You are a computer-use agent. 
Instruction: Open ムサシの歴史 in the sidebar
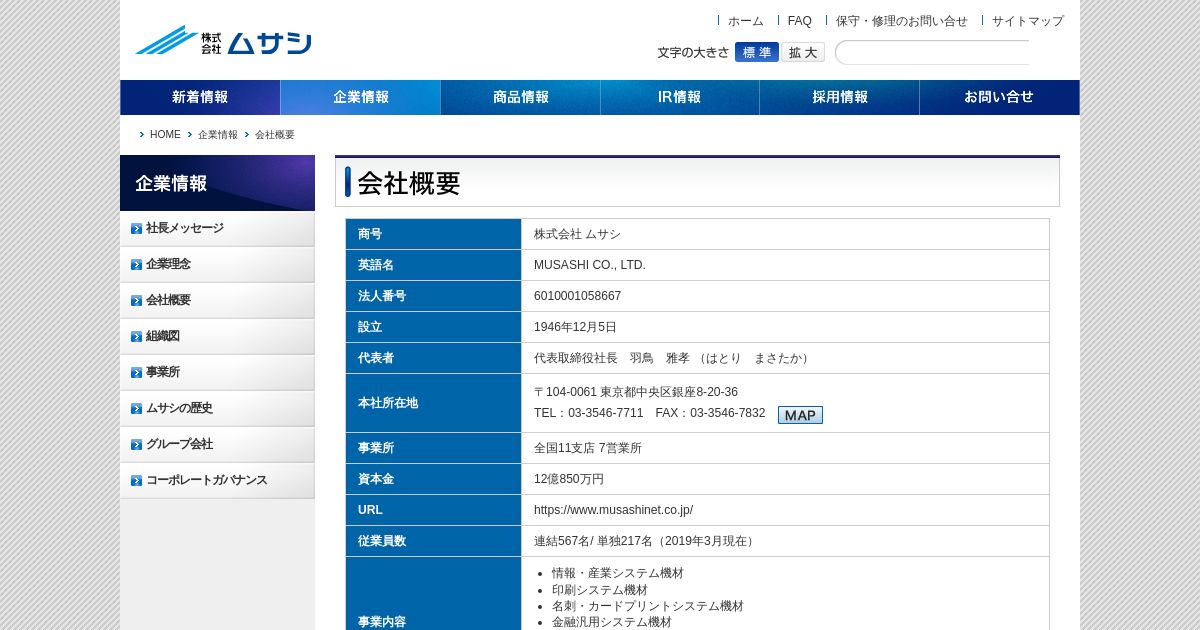pos(217,408)
